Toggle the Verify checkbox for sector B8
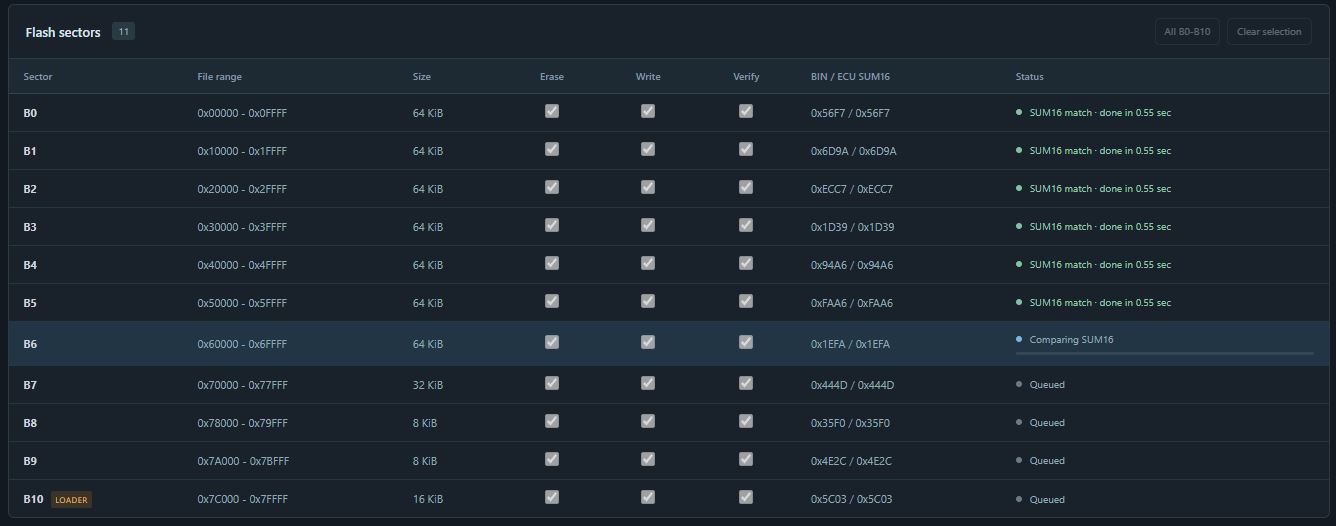The width and height of the screenshot is (1336, 526). click(x=746, y=421)
